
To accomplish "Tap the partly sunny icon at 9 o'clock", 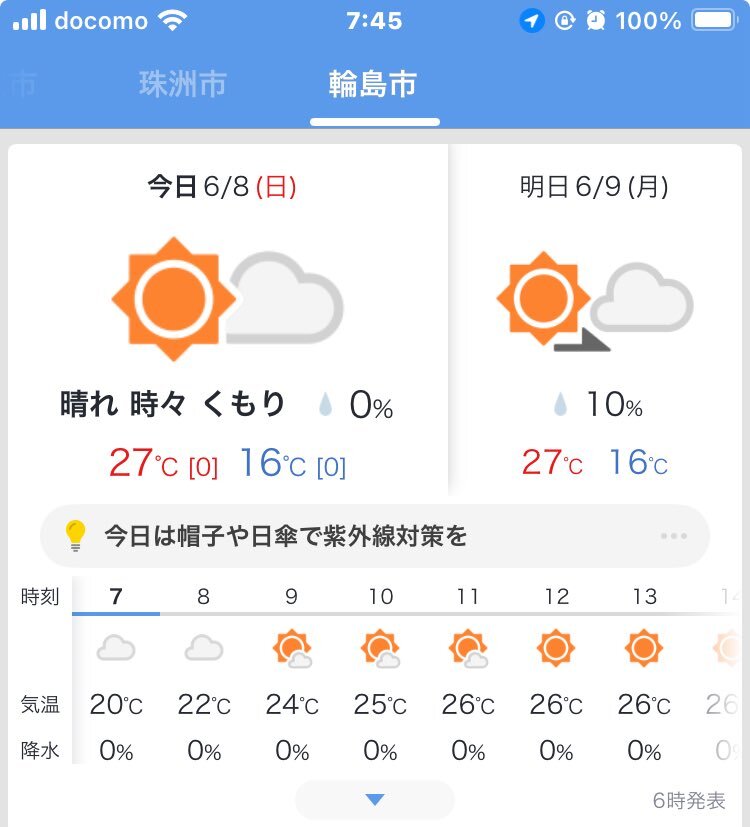I will (x=292, y=649).
